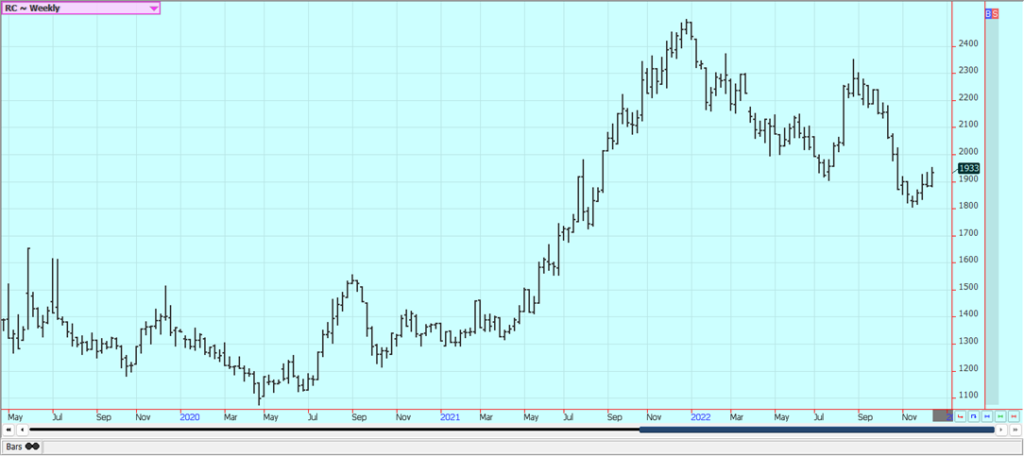Click the 1300 price axis label
The image size is (1024, 456).
point(968,342)
